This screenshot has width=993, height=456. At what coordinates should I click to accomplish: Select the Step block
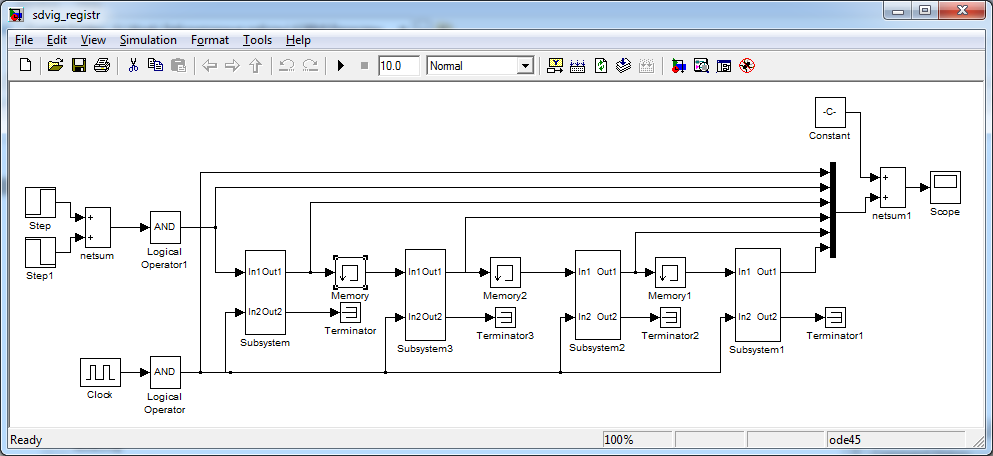(40, 203)
